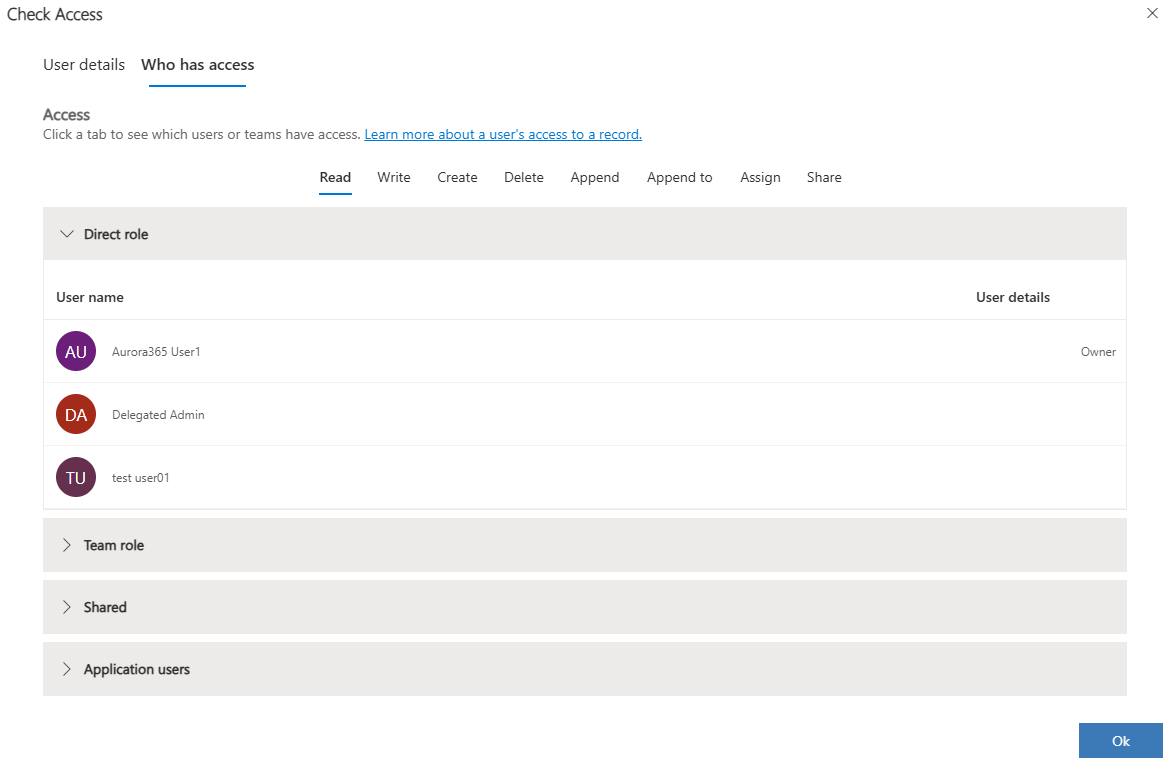
Task: Switch to the Assign access tab
Action: pos(760,177)
